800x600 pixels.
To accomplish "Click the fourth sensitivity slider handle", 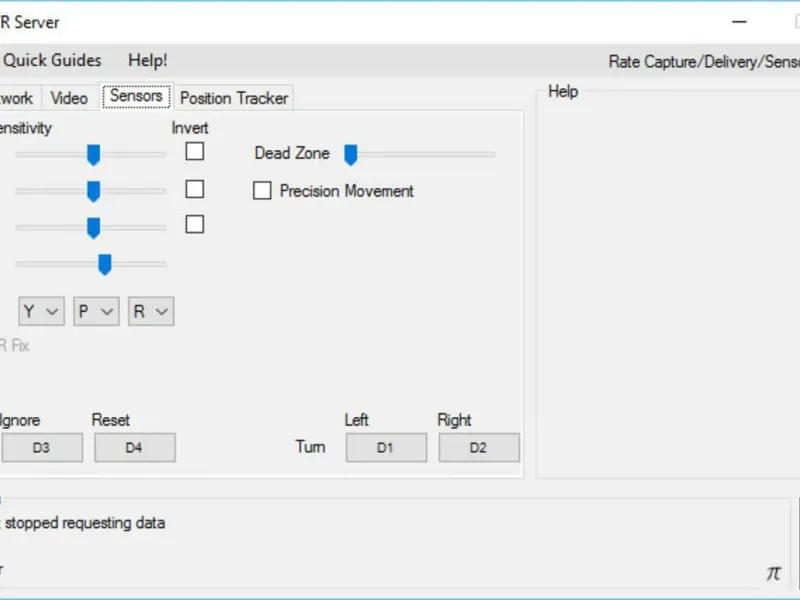I will [104, 264].
